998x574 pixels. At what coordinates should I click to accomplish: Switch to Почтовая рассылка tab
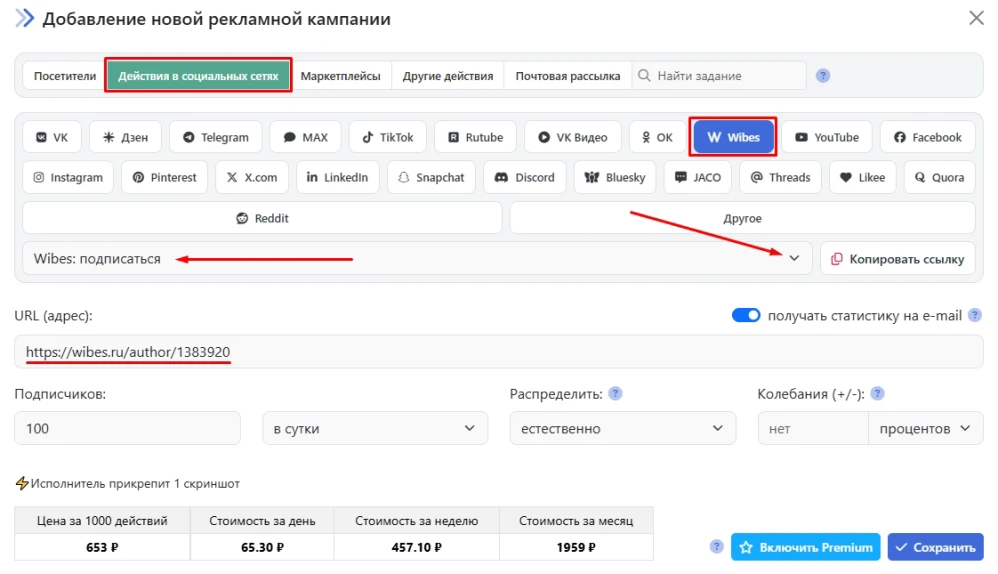click(568, 76)
